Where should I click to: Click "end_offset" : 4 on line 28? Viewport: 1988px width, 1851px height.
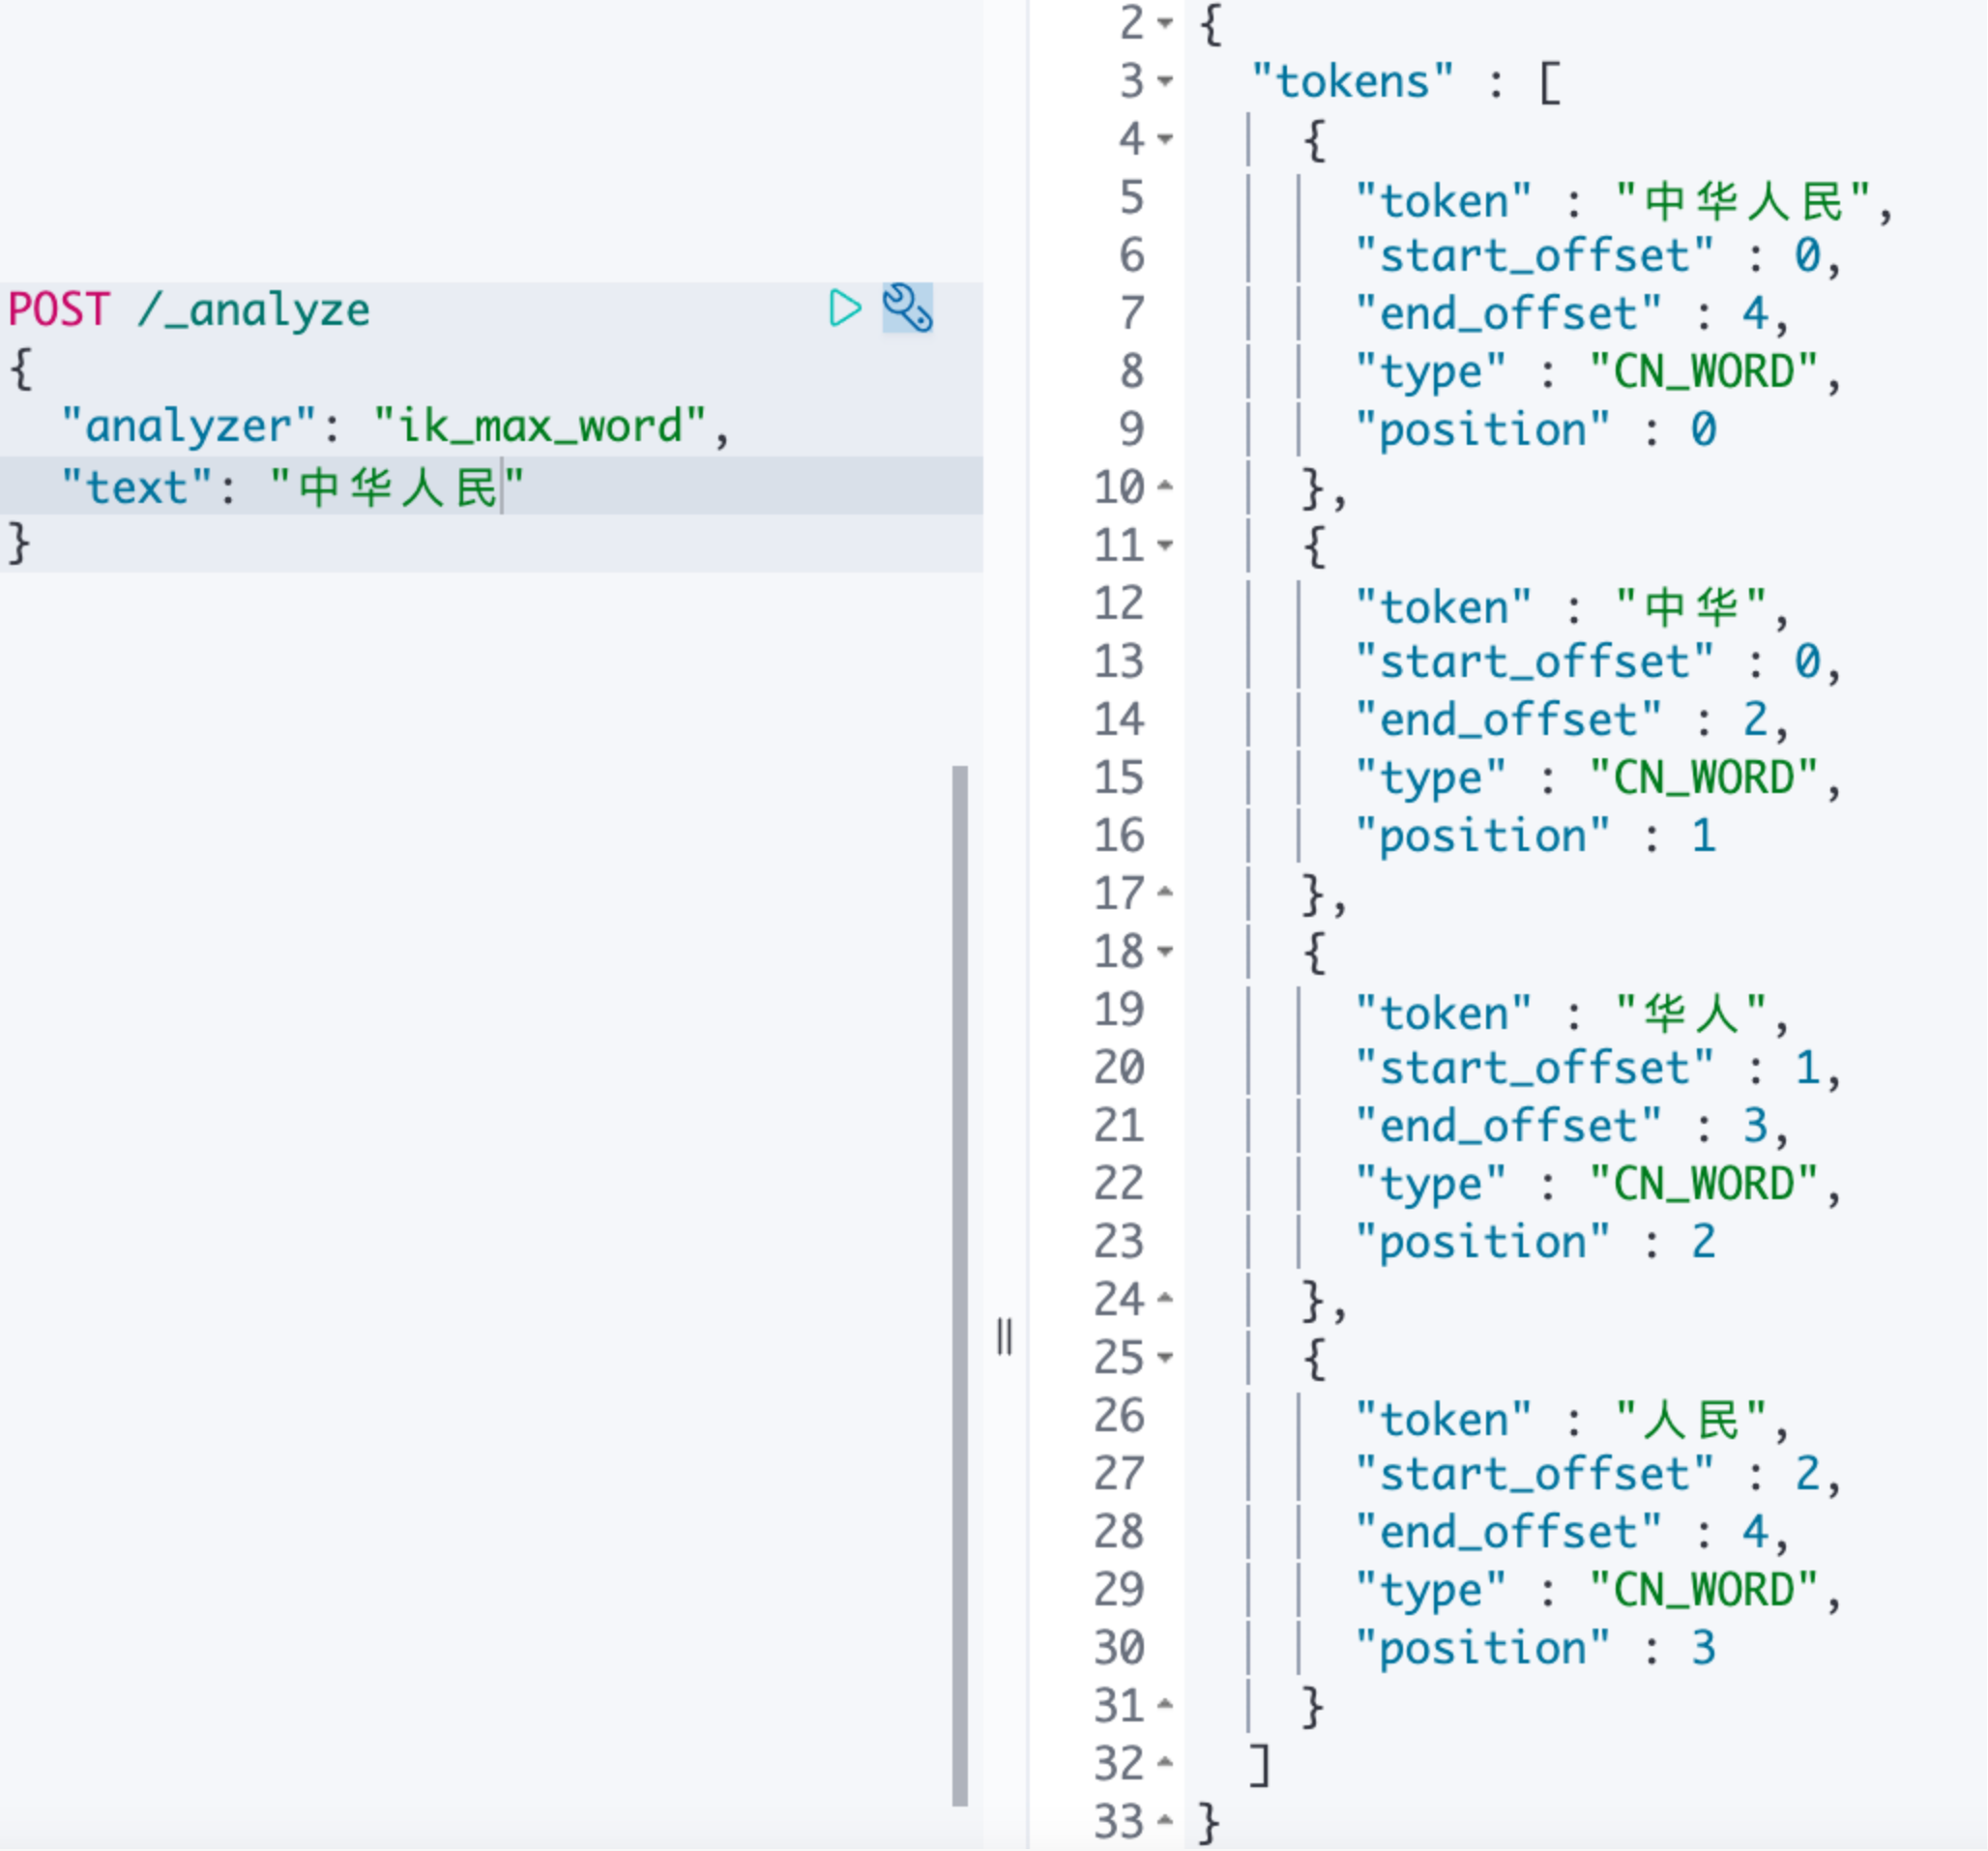point(1562,1531)
